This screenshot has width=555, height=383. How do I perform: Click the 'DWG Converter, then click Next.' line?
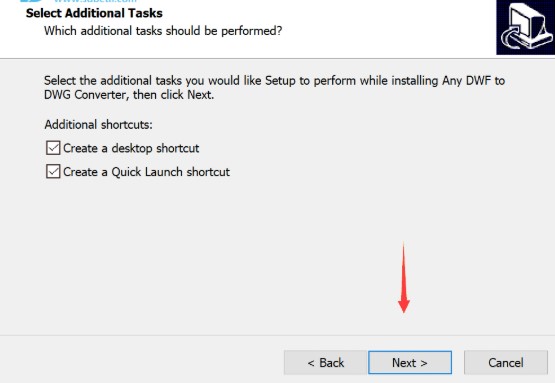[129, 95]
